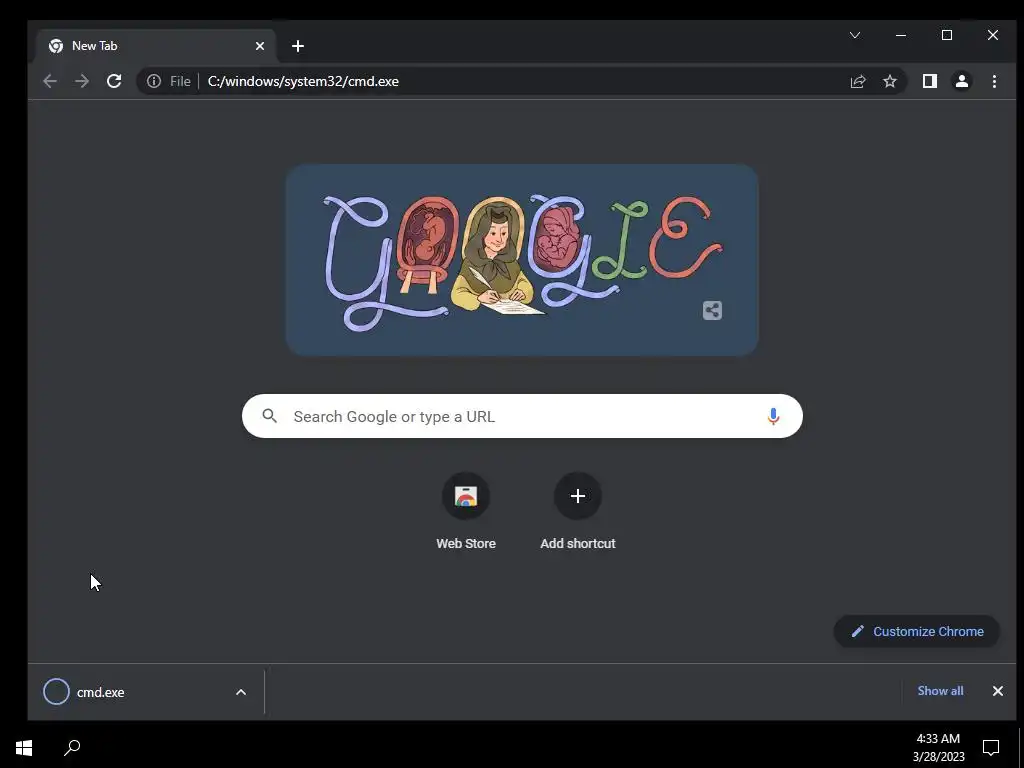1024x768 pixels.
Task: Open the Web Store shortcut
Action: point(466,511)
